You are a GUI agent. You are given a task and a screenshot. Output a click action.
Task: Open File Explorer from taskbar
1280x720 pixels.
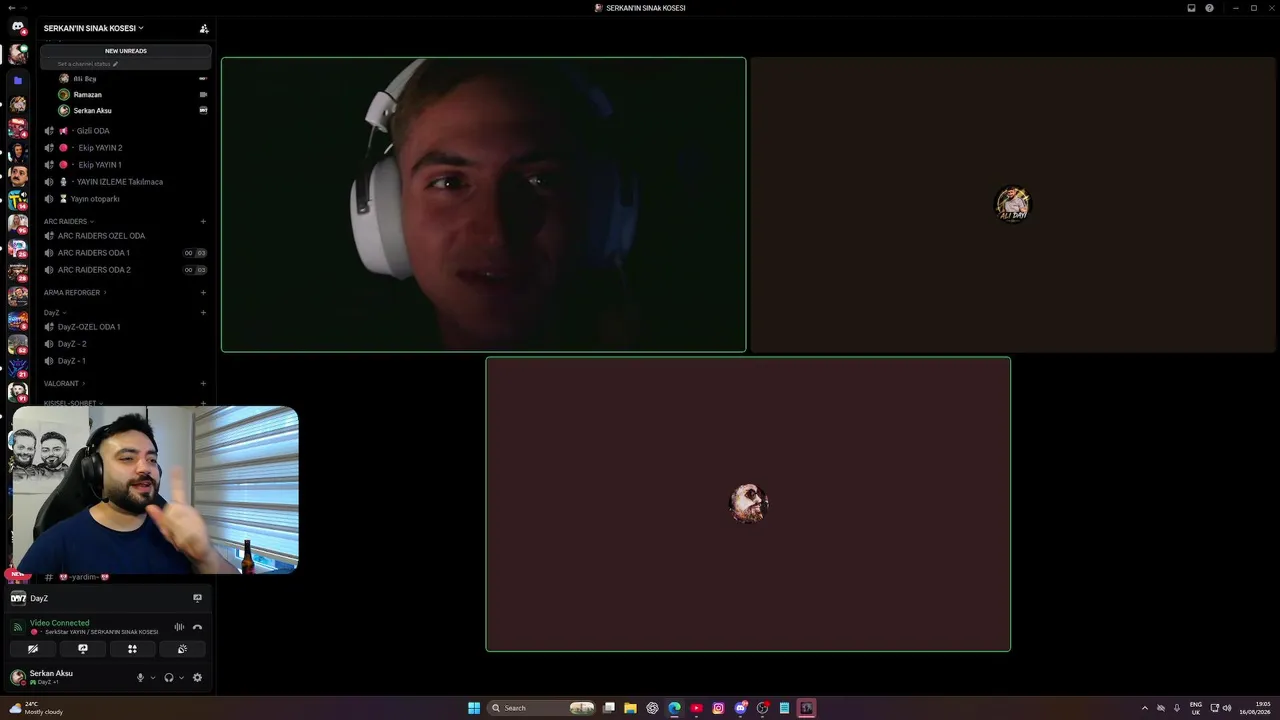(630, 708)
